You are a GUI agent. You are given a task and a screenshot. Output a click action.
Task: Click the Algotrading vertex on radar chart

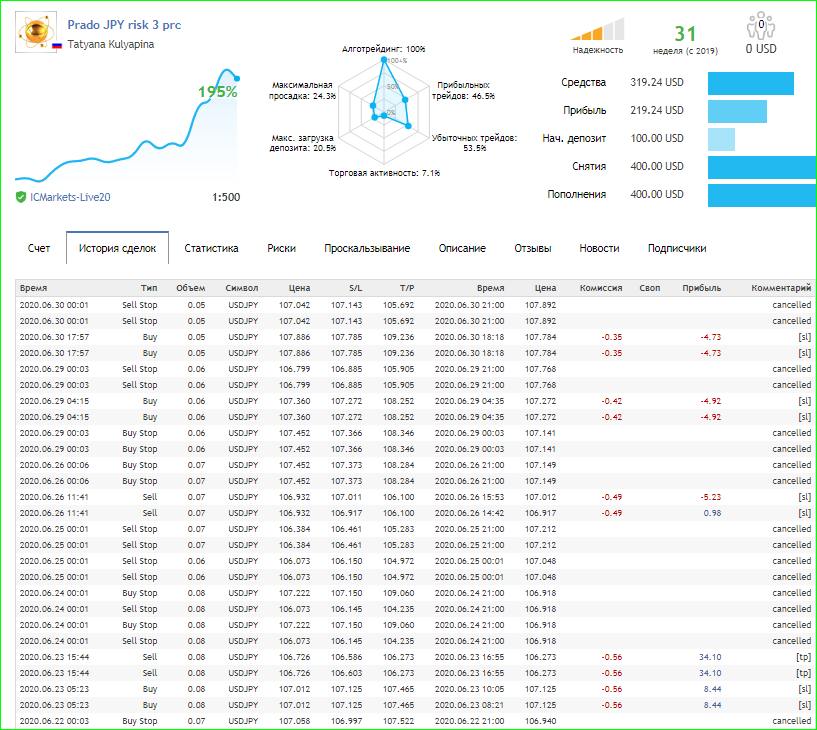pos(384,59)
